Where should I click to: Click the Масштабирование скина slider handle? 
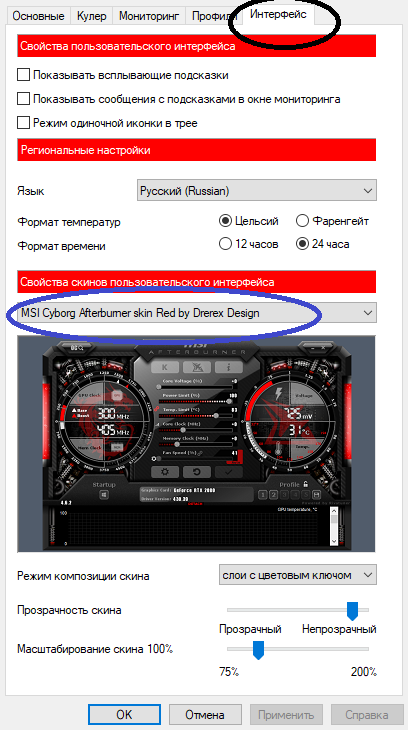pyautogui.click(x=258, y=649)
